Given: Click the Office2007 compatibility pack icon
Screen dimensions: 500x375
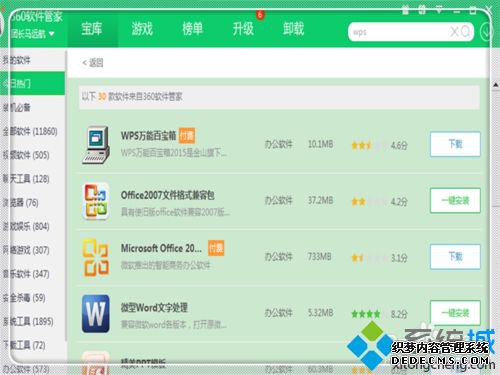Looking at the screenshot, I should pyautogui.click(x=96, y=201).
